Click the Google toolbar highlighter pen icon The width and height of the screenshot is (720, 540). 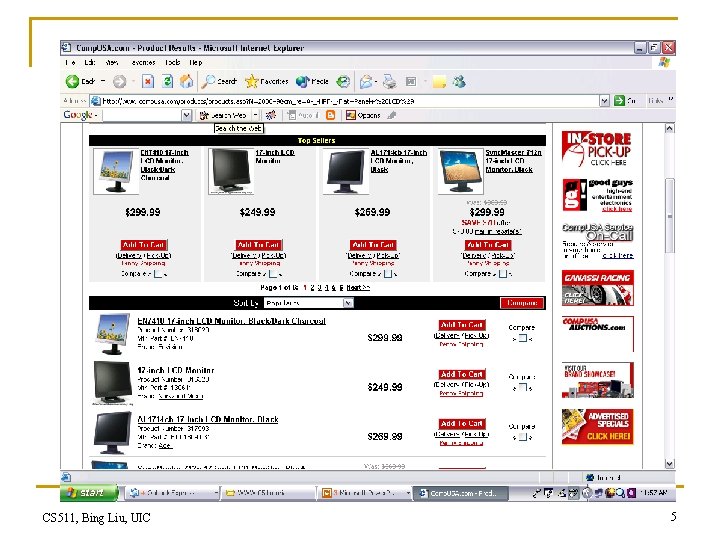(x=392, y=115)
